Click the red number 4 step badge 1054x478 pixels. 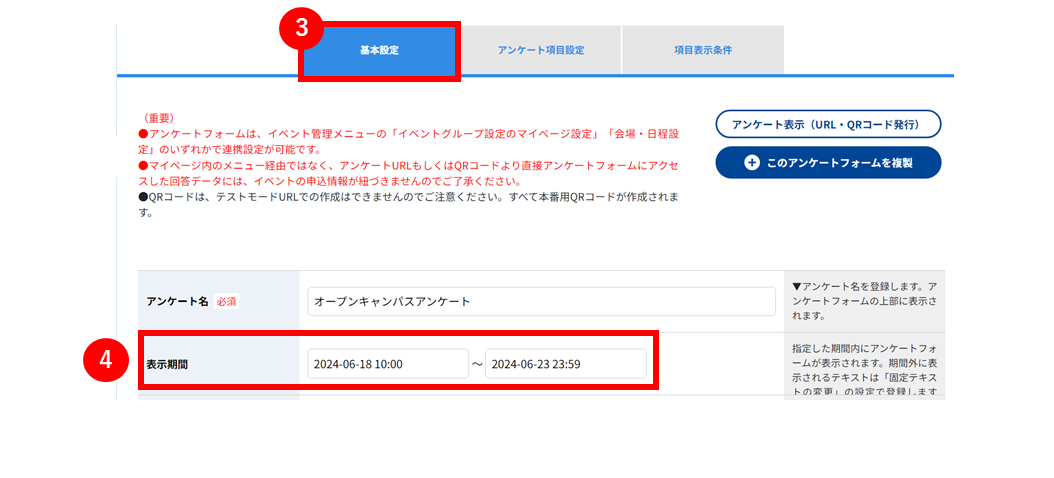(106, 360)
